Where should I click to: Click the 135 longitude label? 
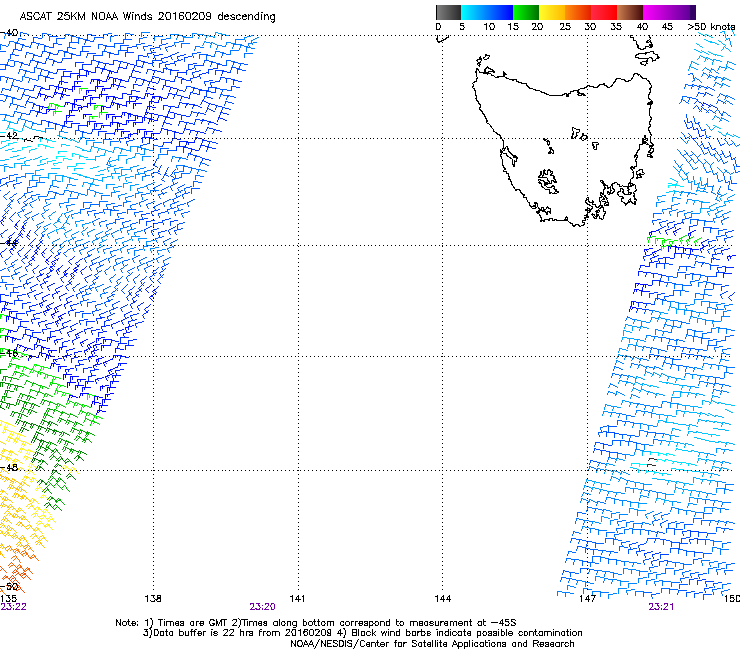[x=8, y=599]
